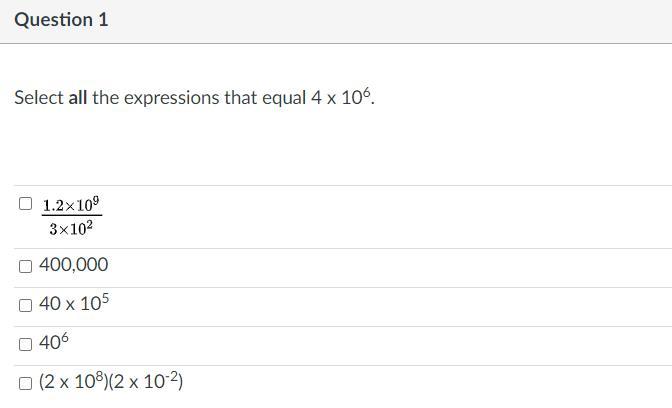This screenshot has height=408, width=672.
Task: Click the "40 x 10⁵" answer text
Action: click(73, 304)
